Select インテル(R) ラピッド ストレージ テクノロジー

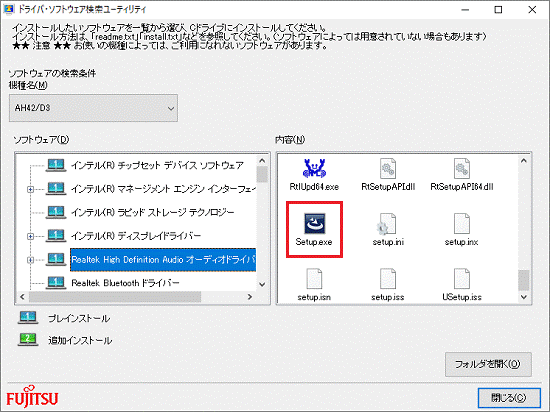point(153,212)
